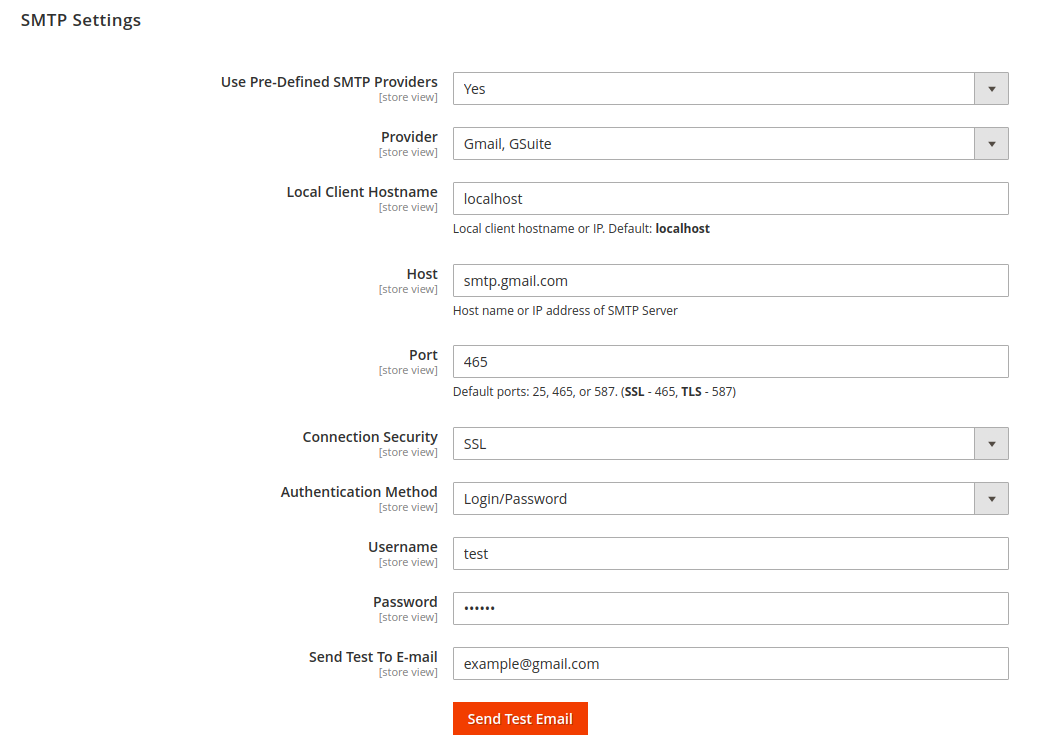Screen dimensions: 1058x755
Task: Open the Use Pre-Defined SMTP Providers dropdown
Action: [730, 89]
